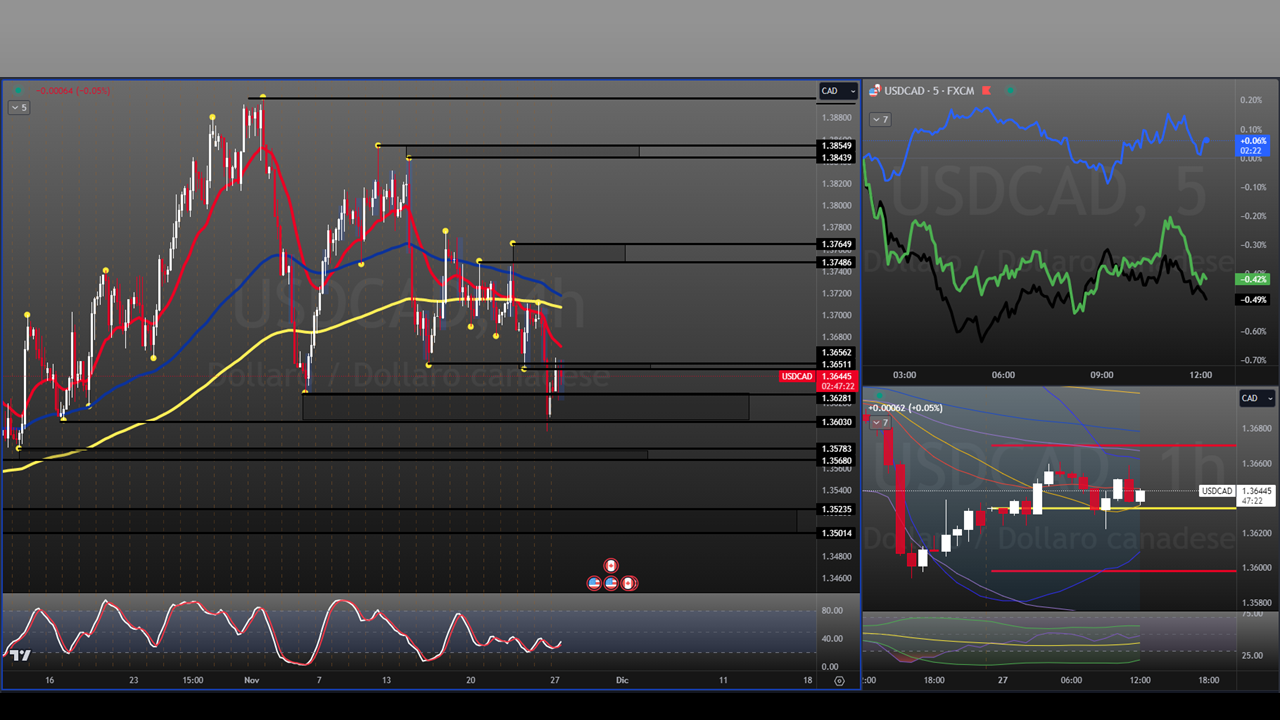Click 1.38439 price level label
The image size is (1280, 720).
click(836, 158)
